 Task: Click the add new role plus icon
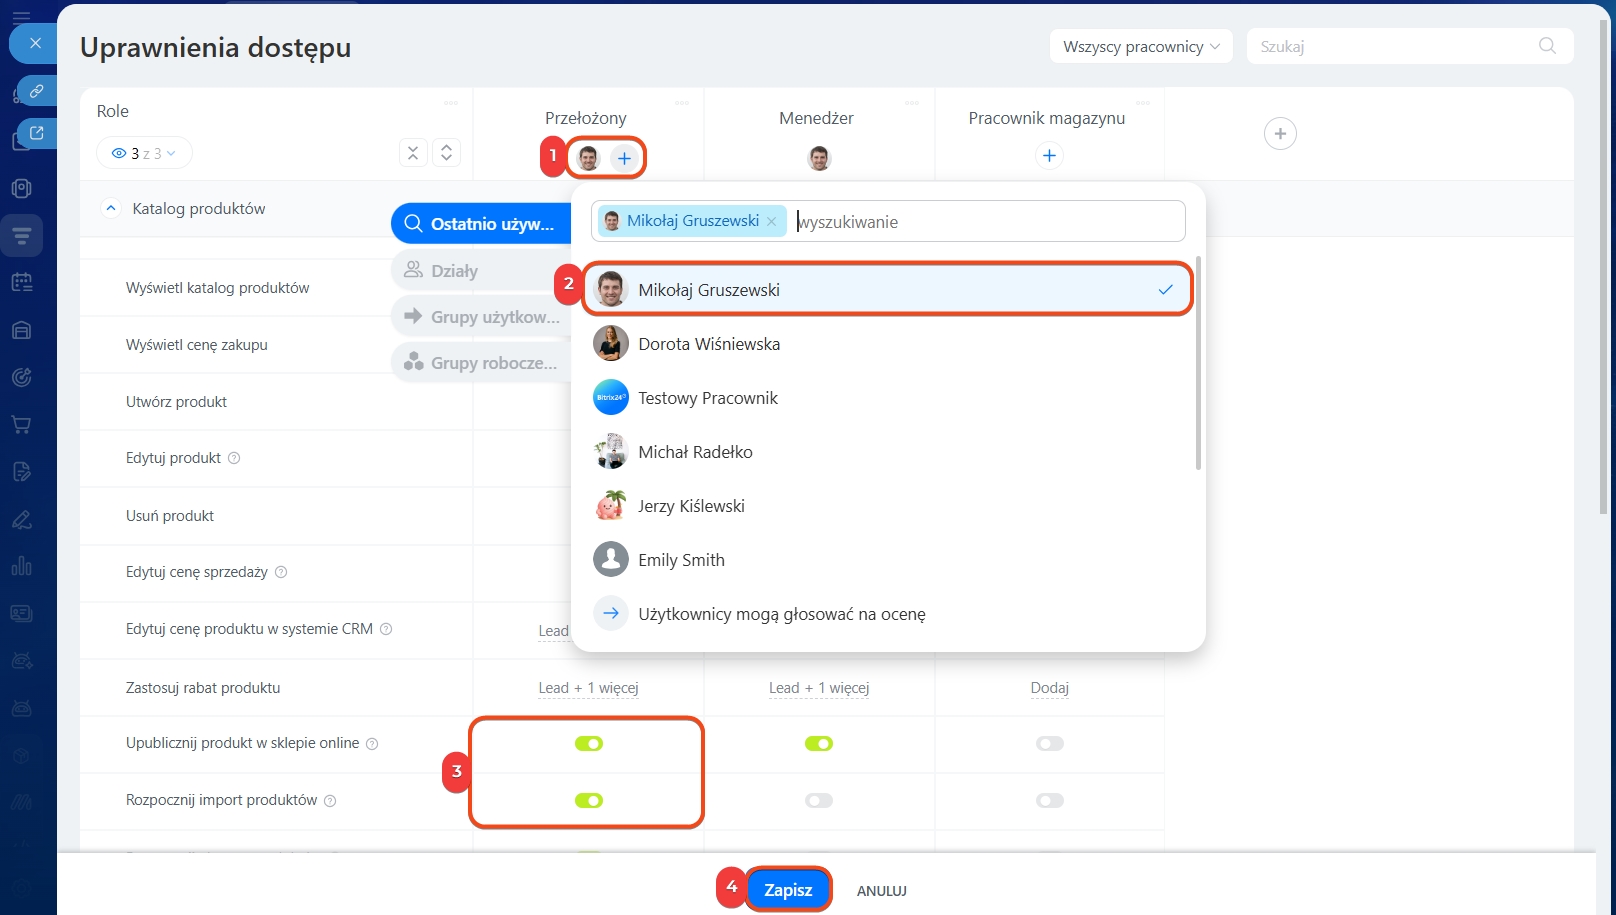[1279, 134]
